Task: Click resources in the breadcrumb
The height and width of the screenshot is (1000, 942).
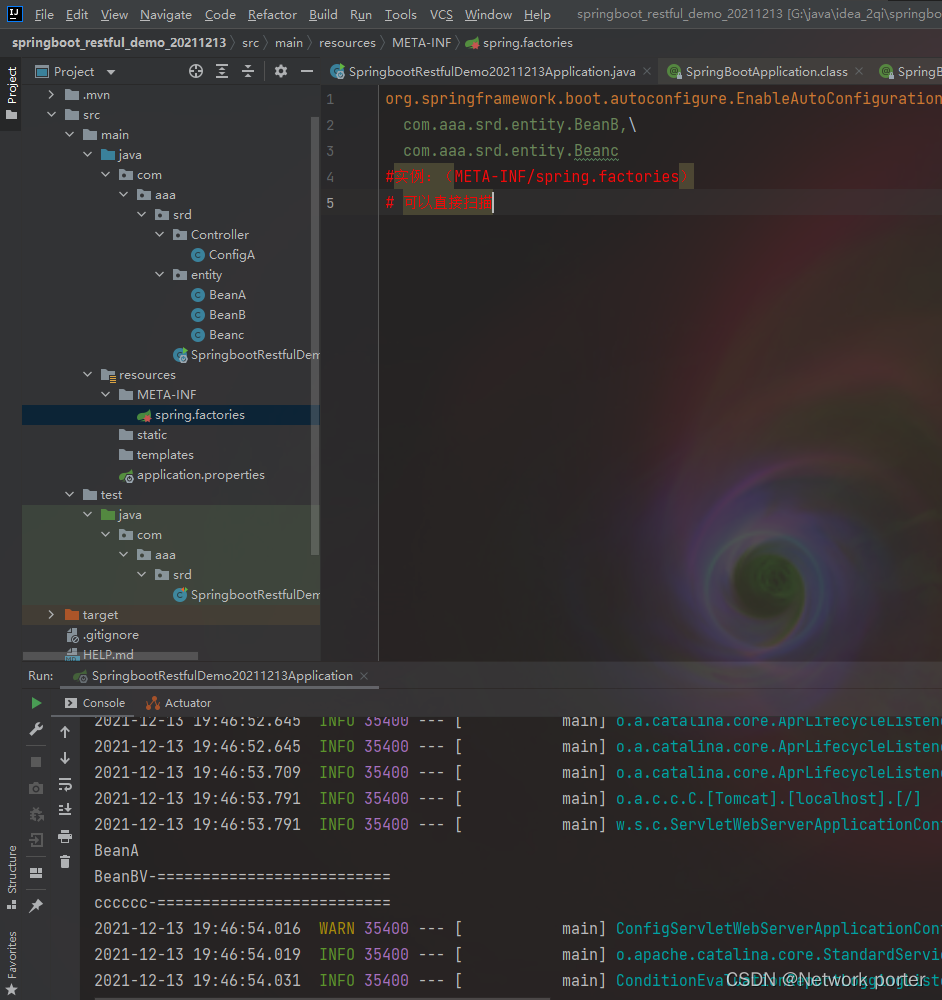Action: pyautogui.click(x=347, y=43)
